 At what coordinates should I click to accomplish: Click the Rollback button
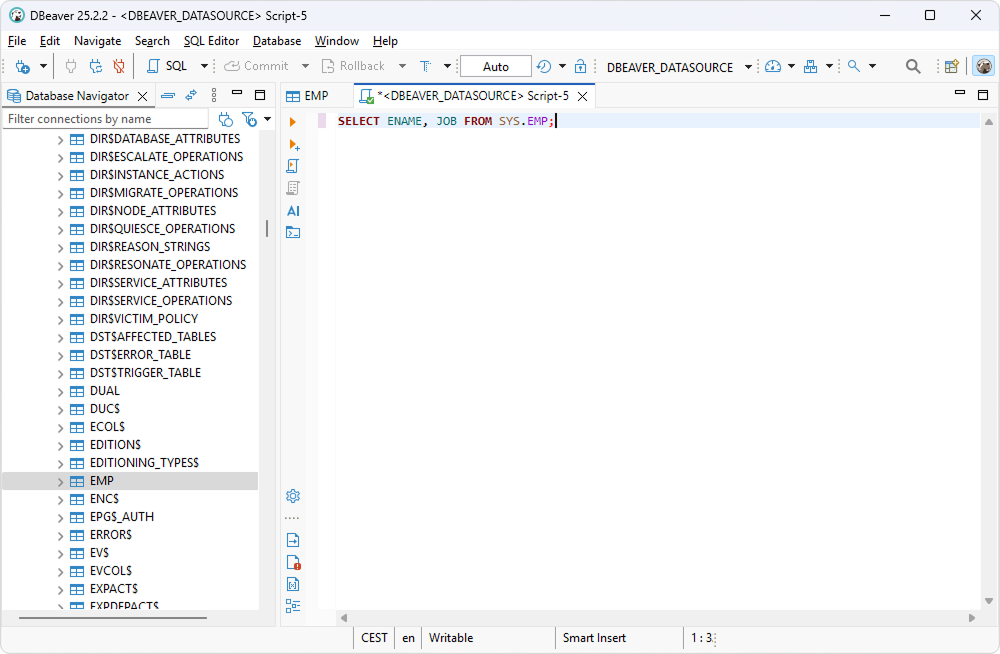tap(360, 66)
